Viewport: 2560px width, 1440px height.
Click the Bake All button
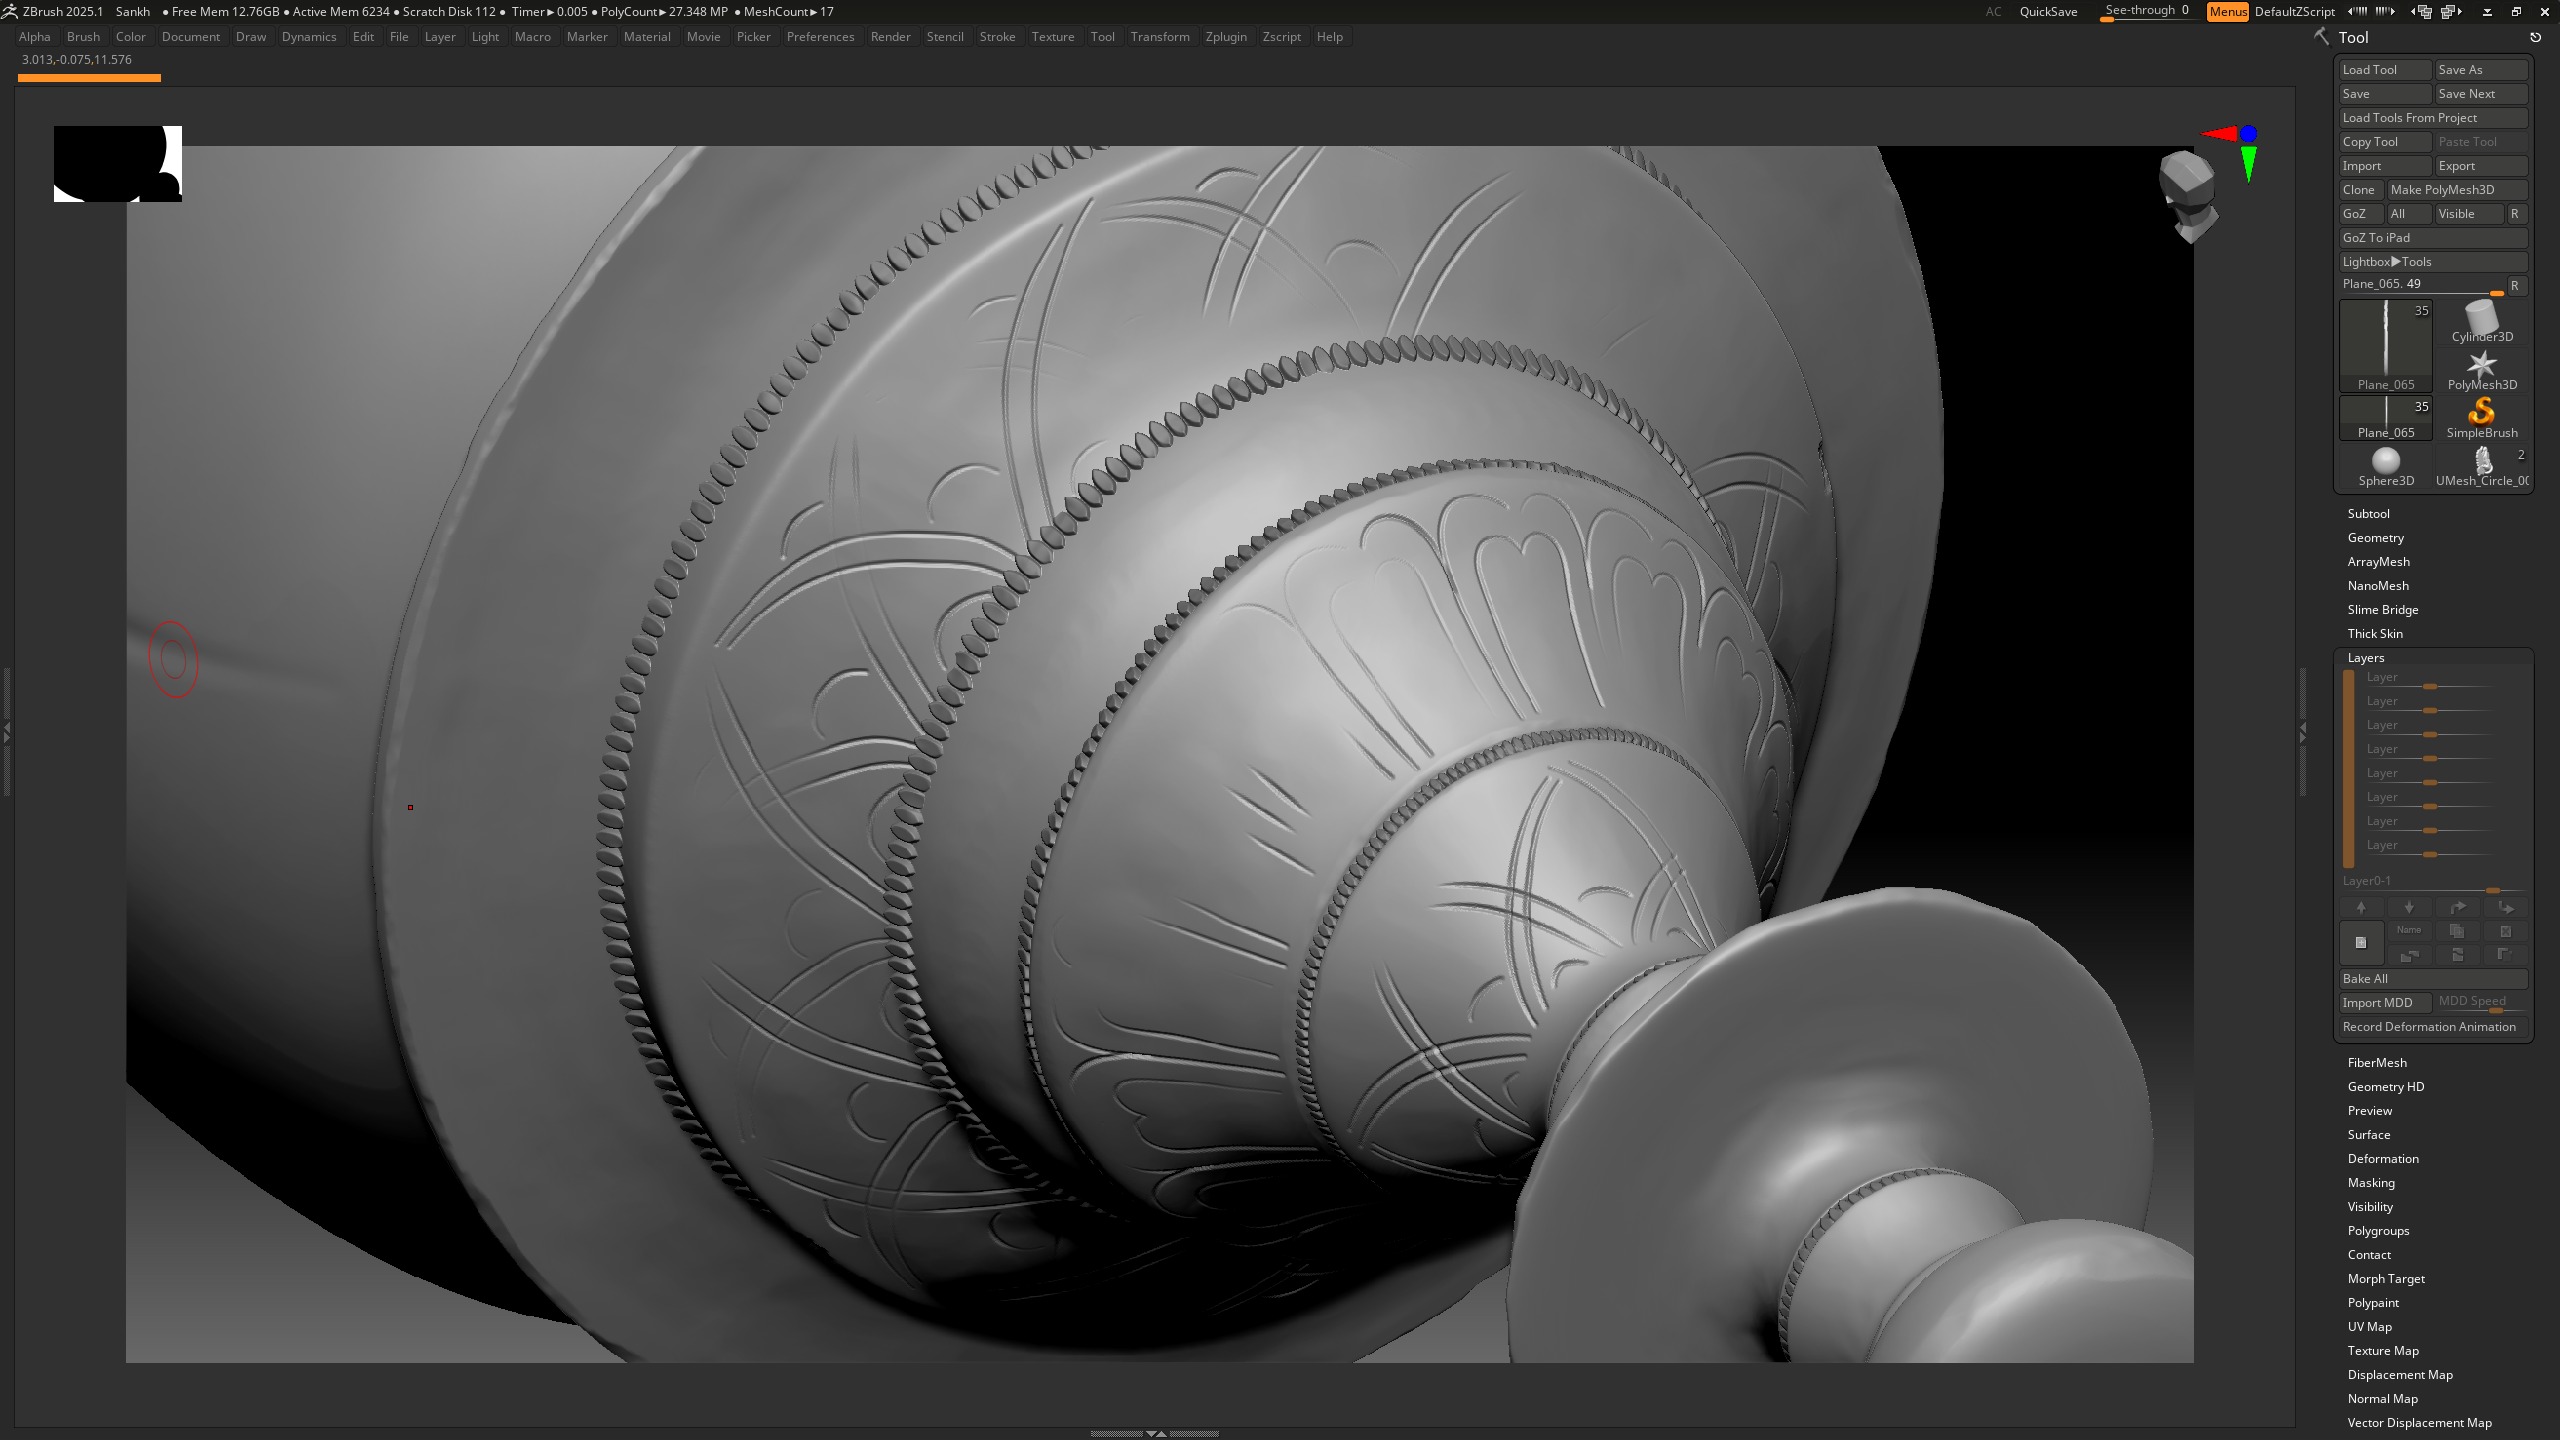[x=2433, y=979]
